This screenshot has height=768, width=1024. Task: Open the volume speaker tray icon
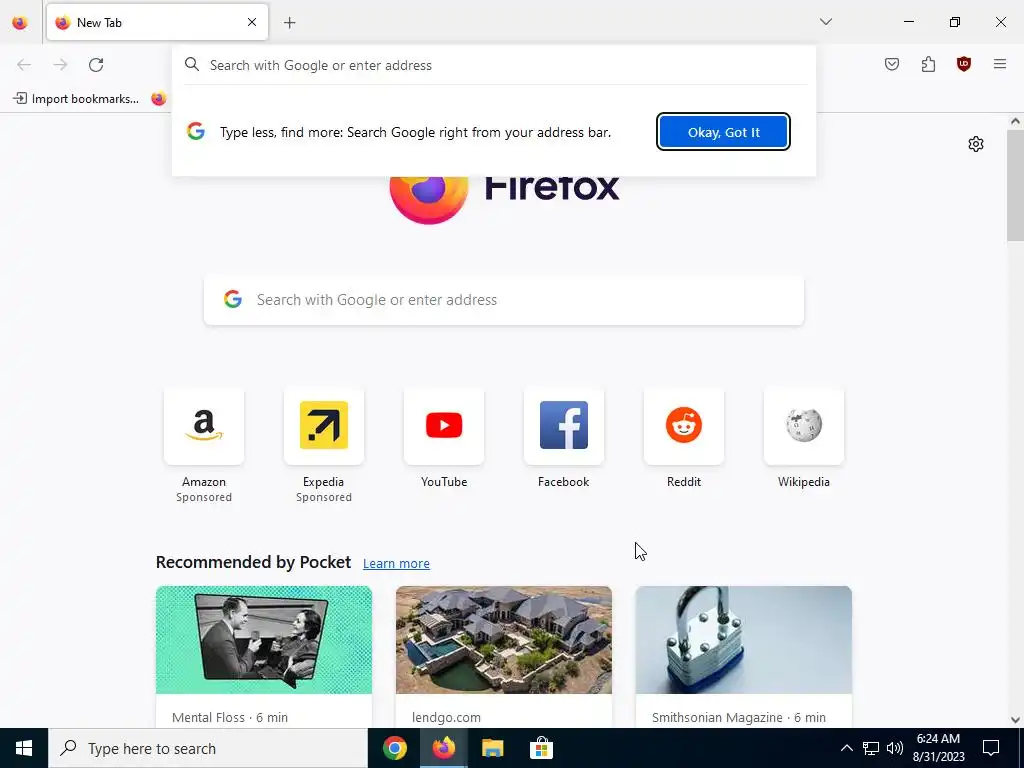click(x=895, y=748)
